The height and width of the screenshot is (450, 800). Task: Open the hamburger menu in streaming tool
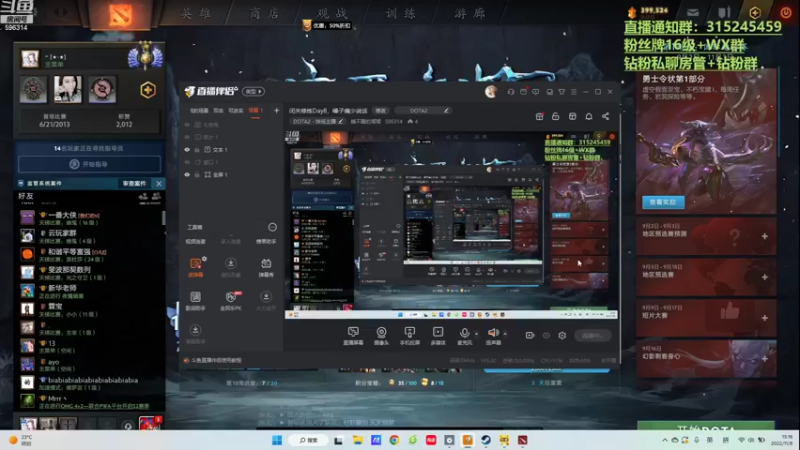click(x=573, y=92)
